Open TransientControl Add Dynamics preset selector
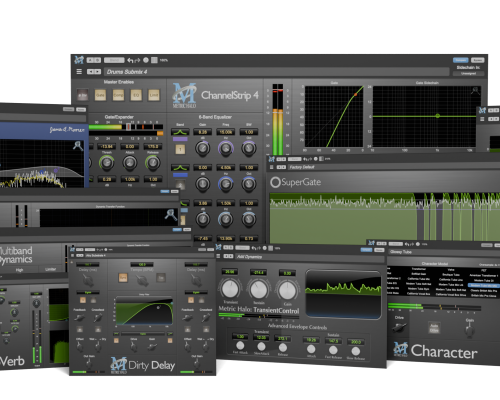 [310, 257]
